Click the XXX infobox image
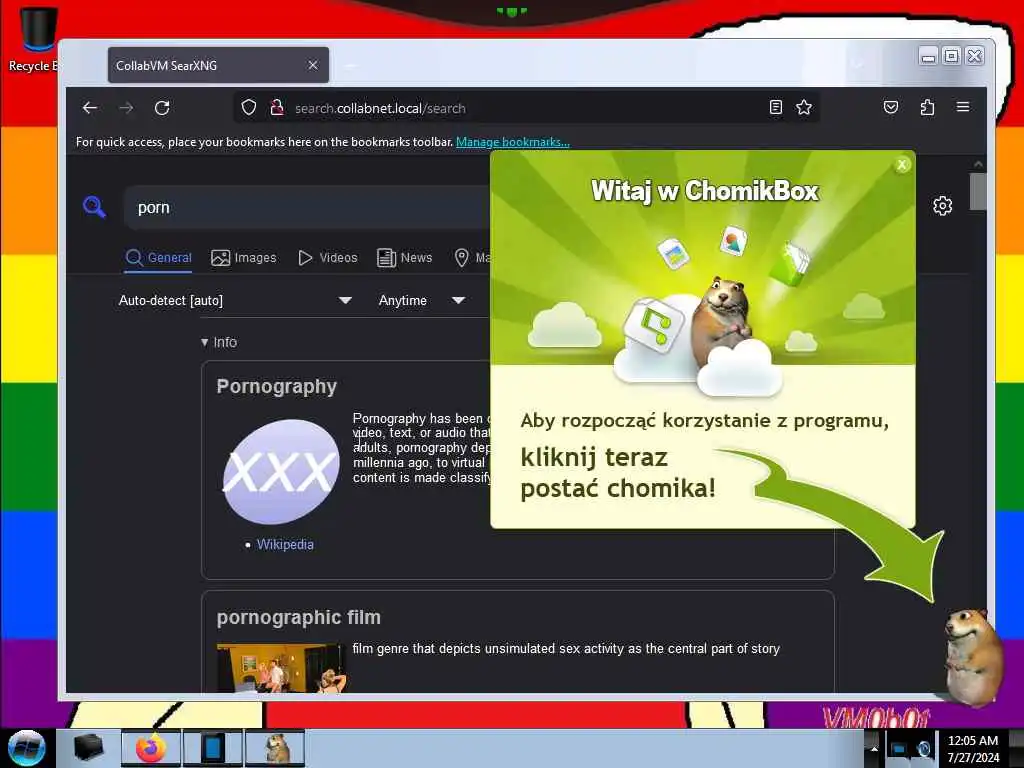The width and height of the screenshot is (1024, 768). [x=281, y=472]
